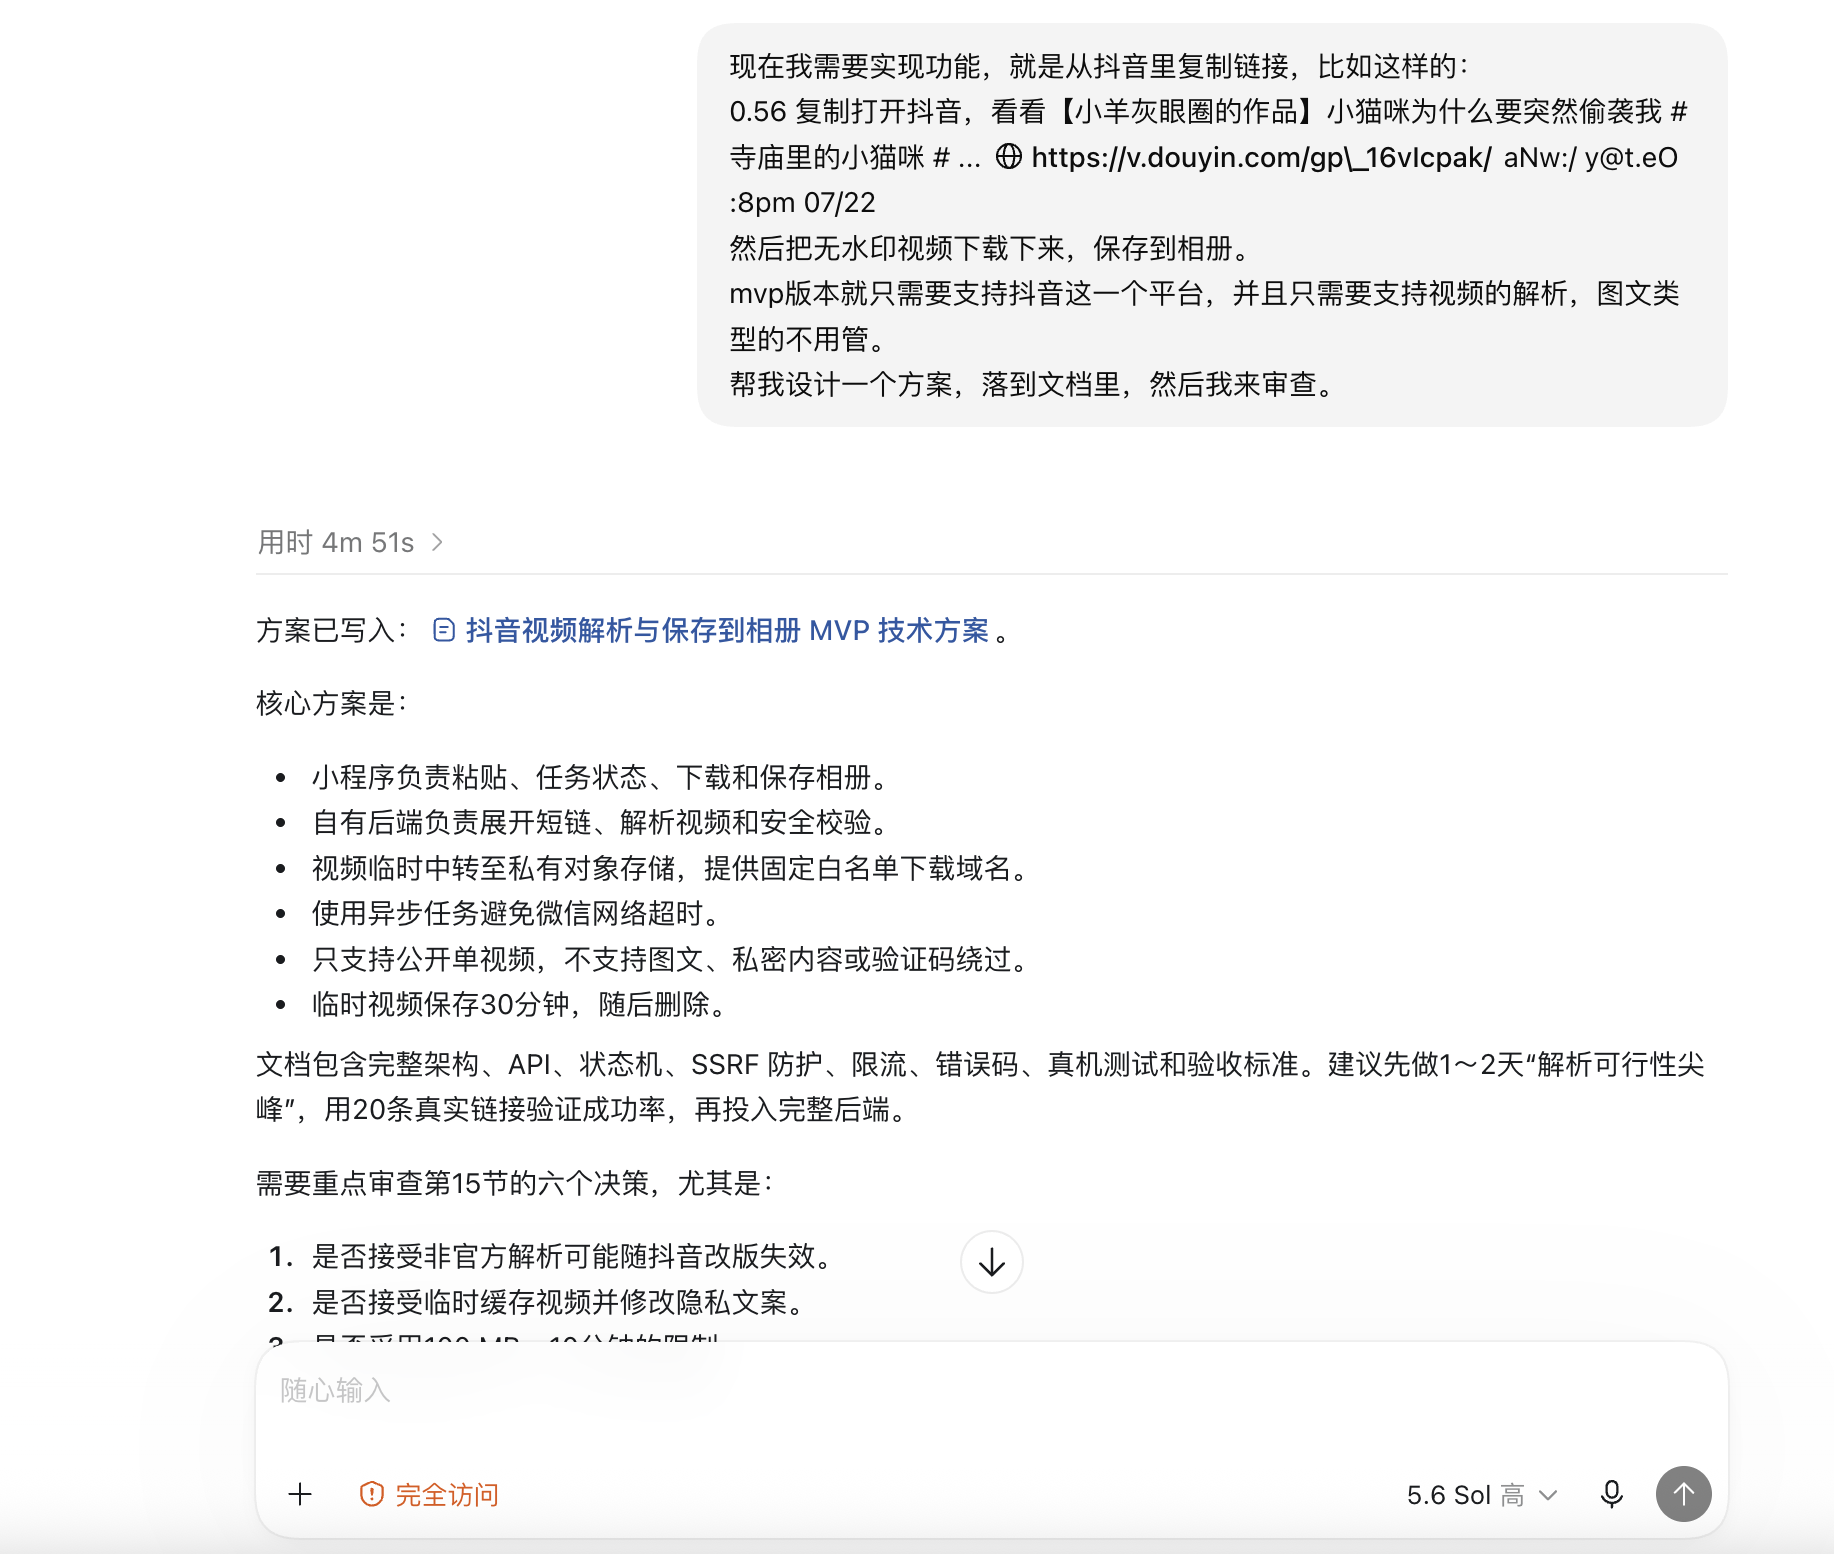The image size is (1834, 1554).
Task: Click the plus attachment icon
Action: pos(300,1494)
